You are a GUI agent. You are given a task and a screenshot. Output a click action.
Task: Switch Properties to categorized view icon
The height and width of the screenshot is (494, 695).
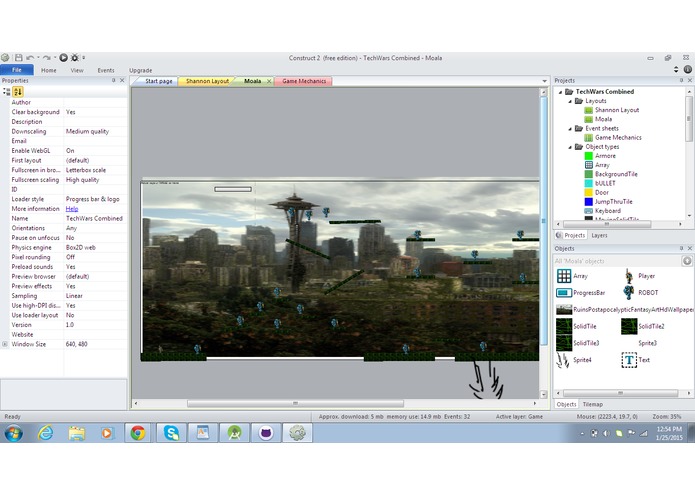point(7,92)
